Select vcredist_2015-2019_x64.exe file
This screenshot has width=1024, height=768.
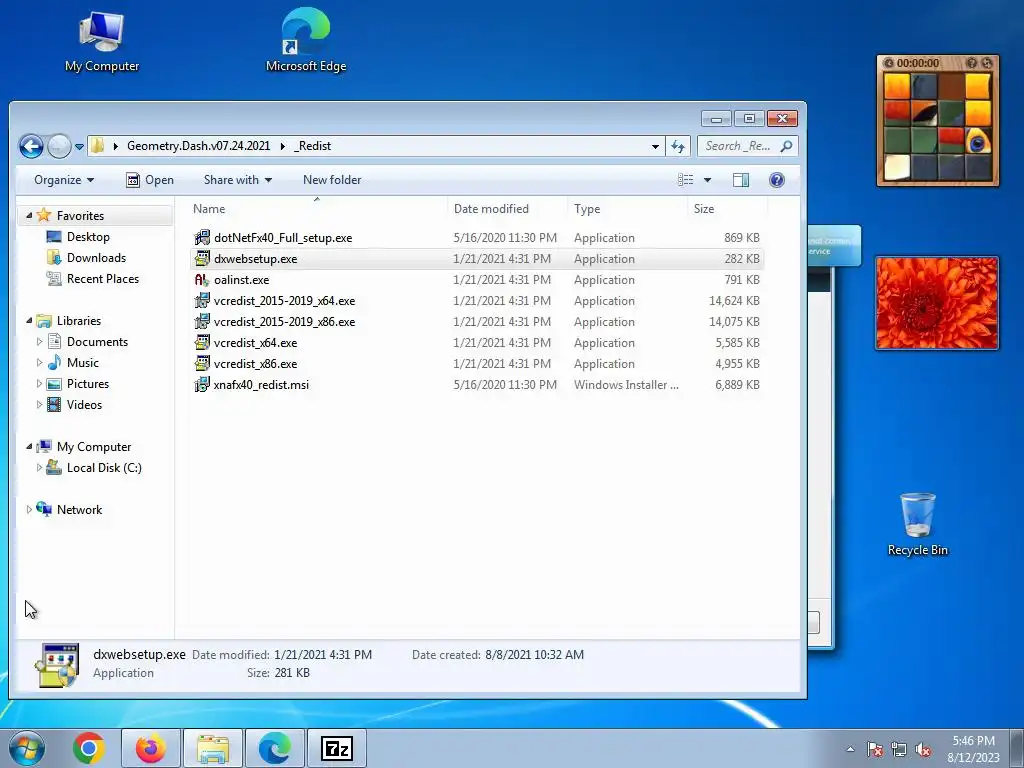tap(284, 301)
